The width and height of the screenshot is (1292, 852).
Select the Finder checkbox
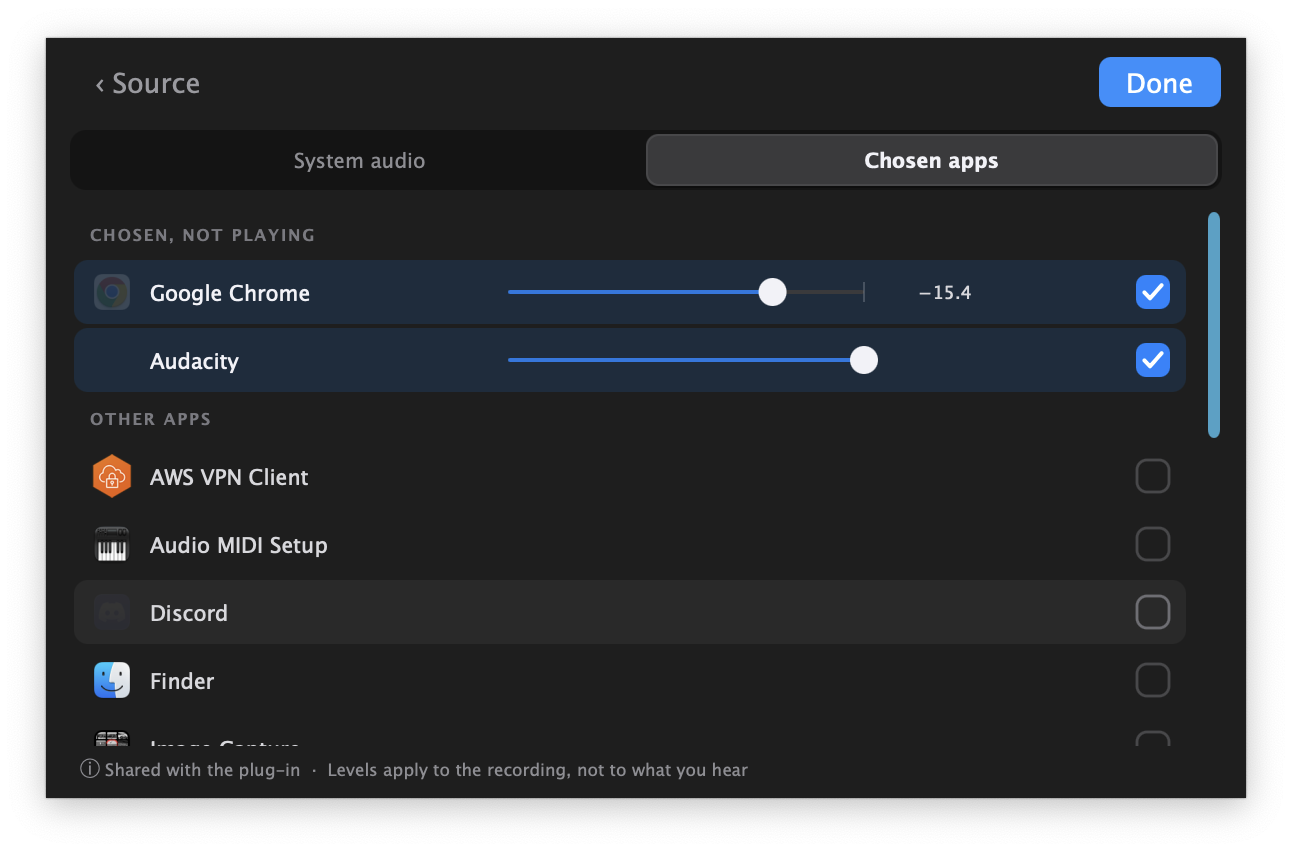(1153, 680)
